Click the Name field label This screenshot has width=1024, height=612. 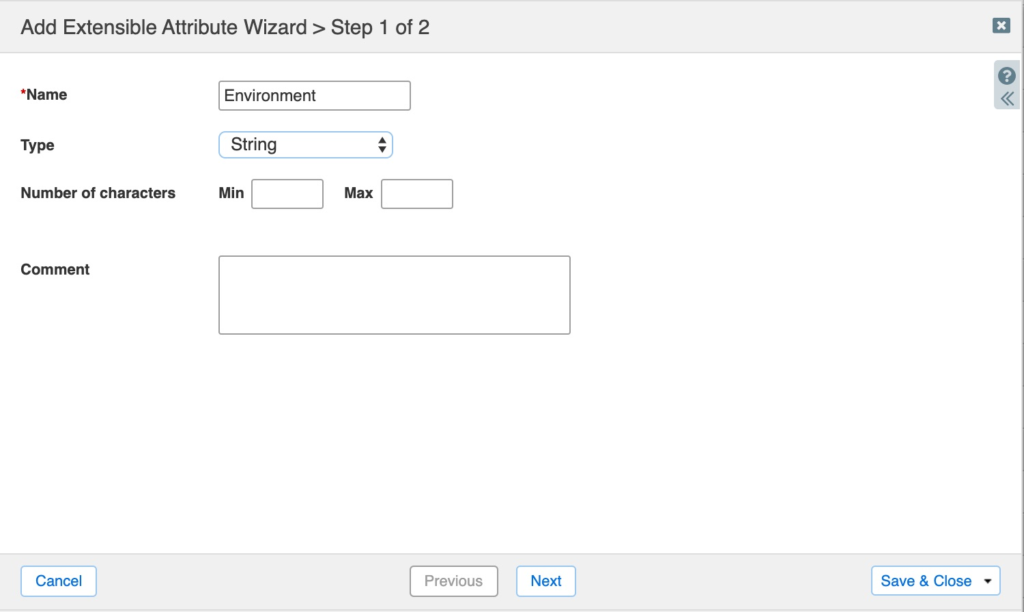click(44, 95)
